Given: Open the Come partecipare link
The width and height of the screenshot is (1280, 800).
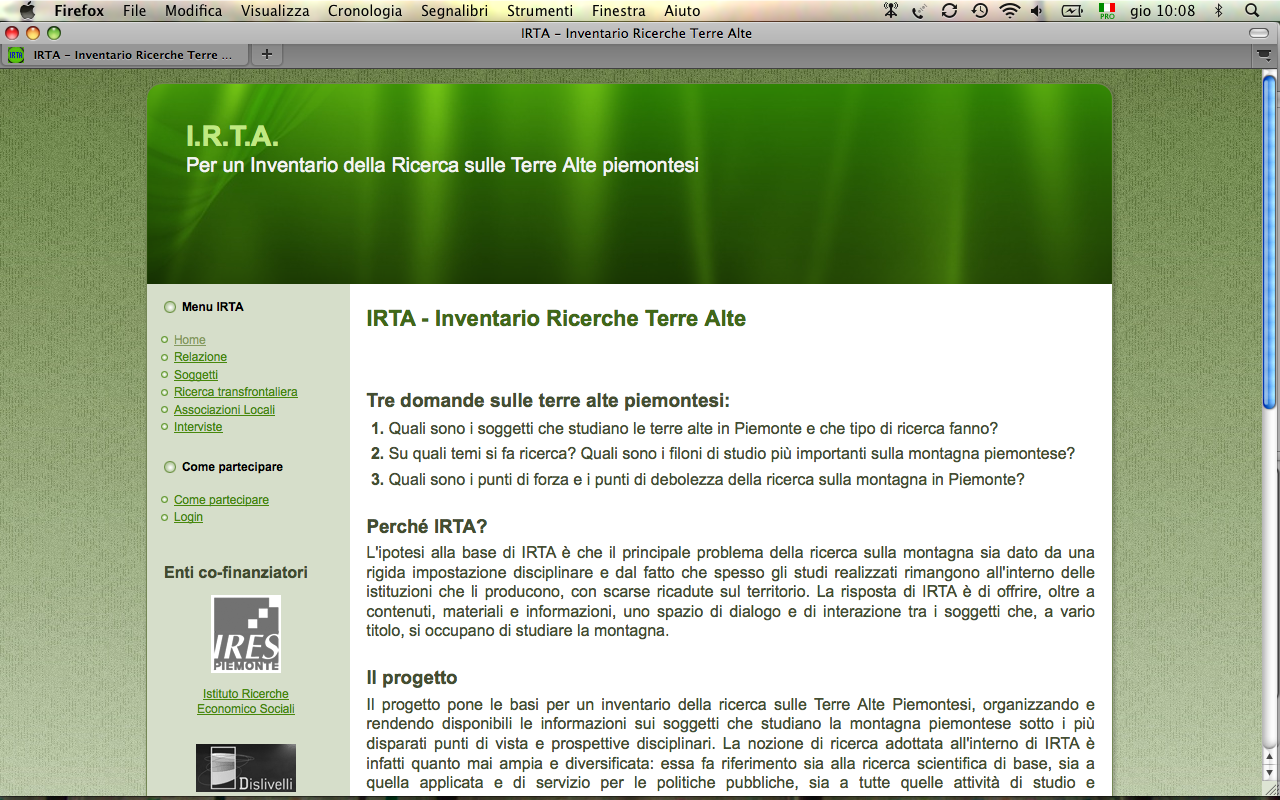Looking at the screenshot, I should click(221, 500).
